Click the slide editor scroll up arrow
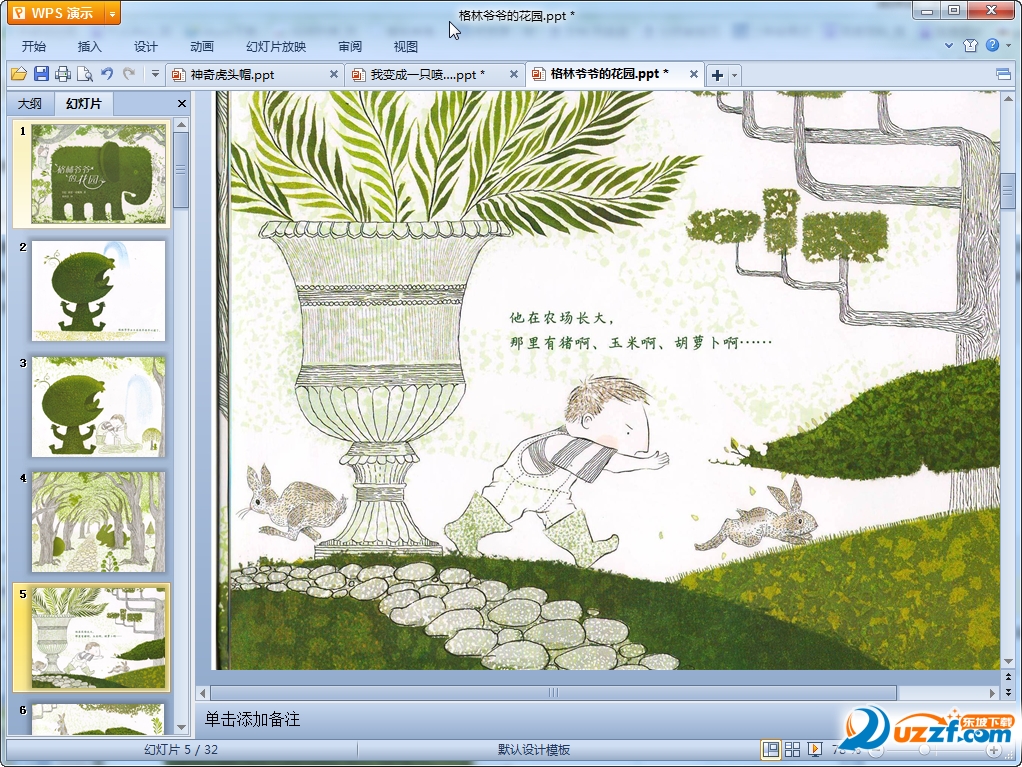1022x767 pixels. pos(1008,99)
